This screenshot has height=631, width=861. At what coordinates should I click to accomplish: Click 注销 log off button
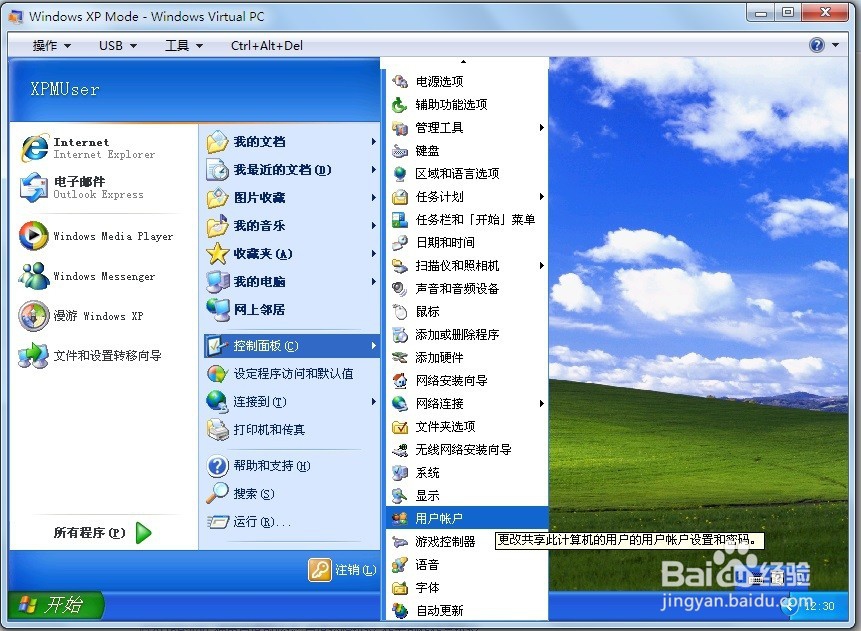pos(342,570)
